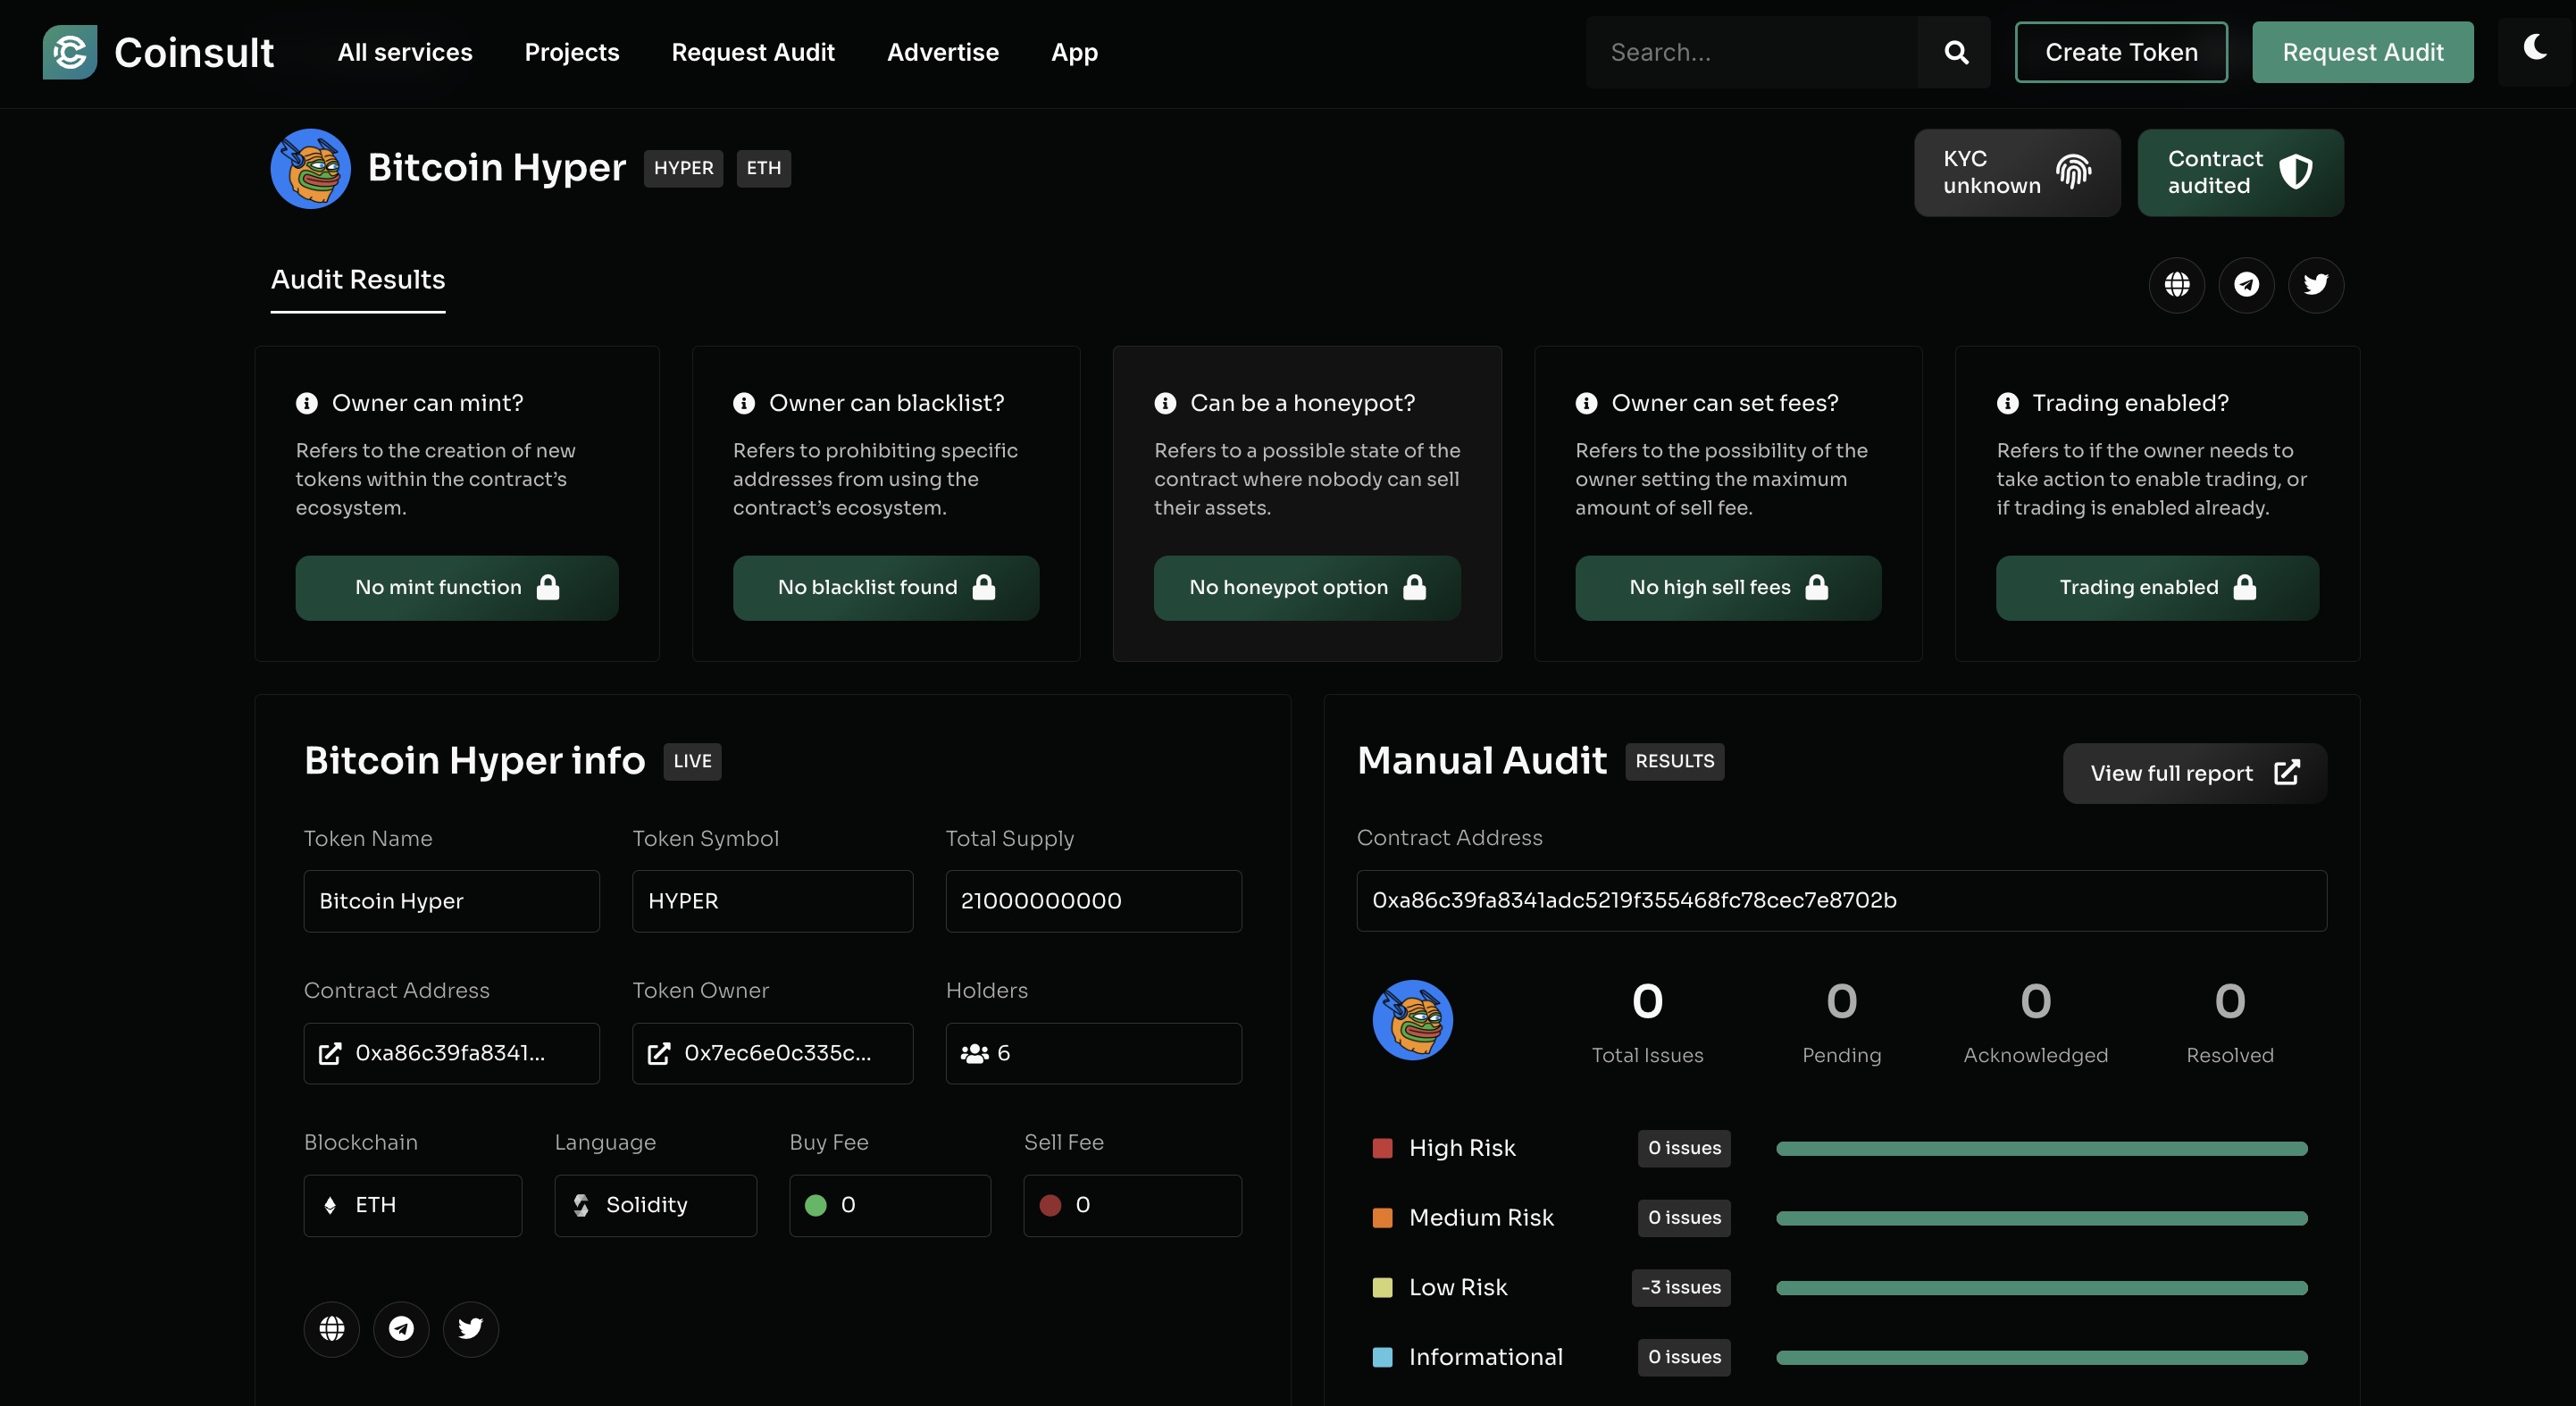Click lock icon on No honeypot option
The image size is (2576, 1406).
1414,587
